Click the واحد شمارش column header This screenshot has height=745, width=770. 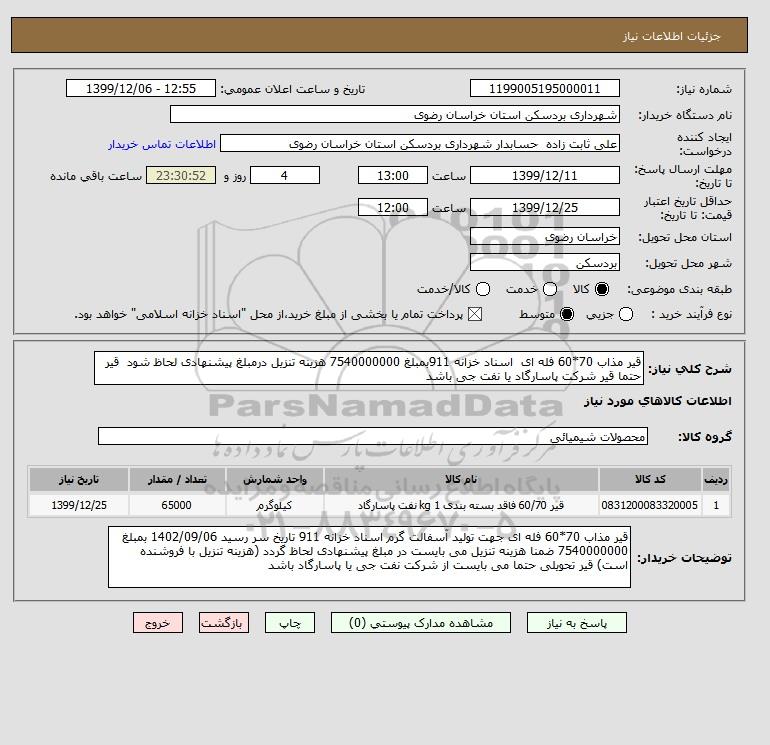click(275, 479)
